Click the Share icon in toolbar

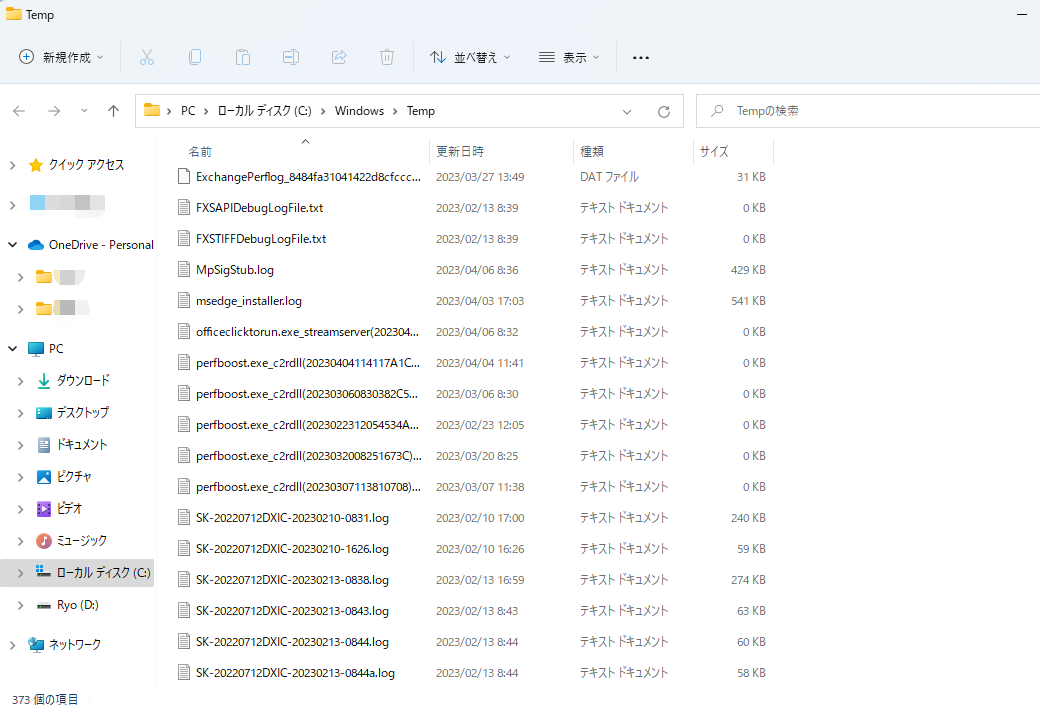click(339, 57)
